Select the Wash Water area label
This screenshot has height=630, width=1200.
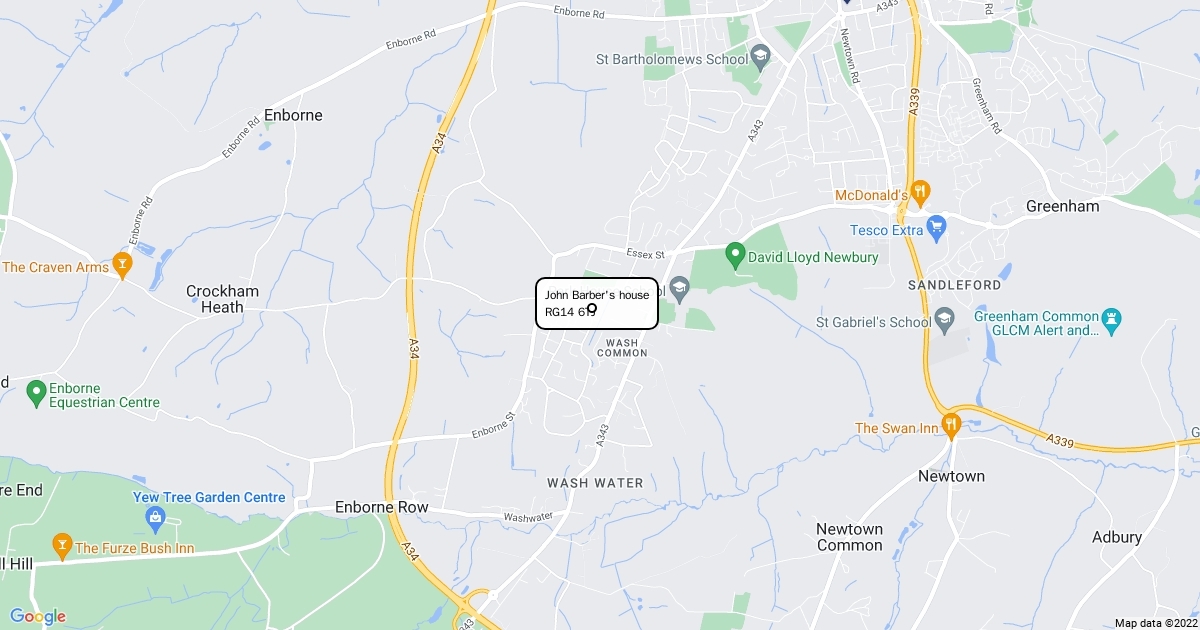595,483
